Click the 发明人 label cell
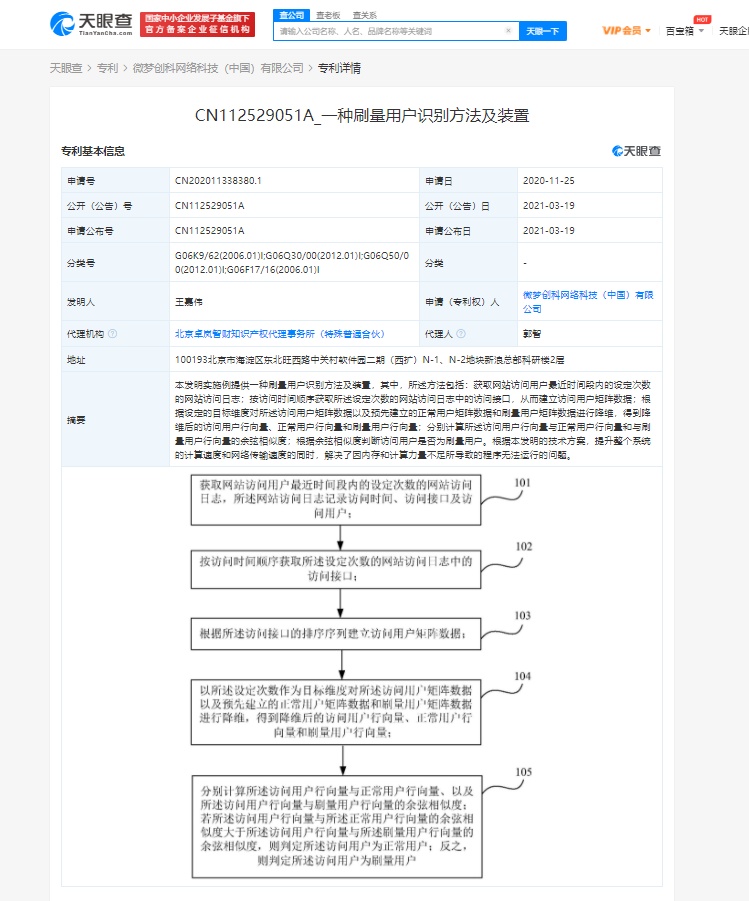 pyautogui.click(x=116, y=302)
